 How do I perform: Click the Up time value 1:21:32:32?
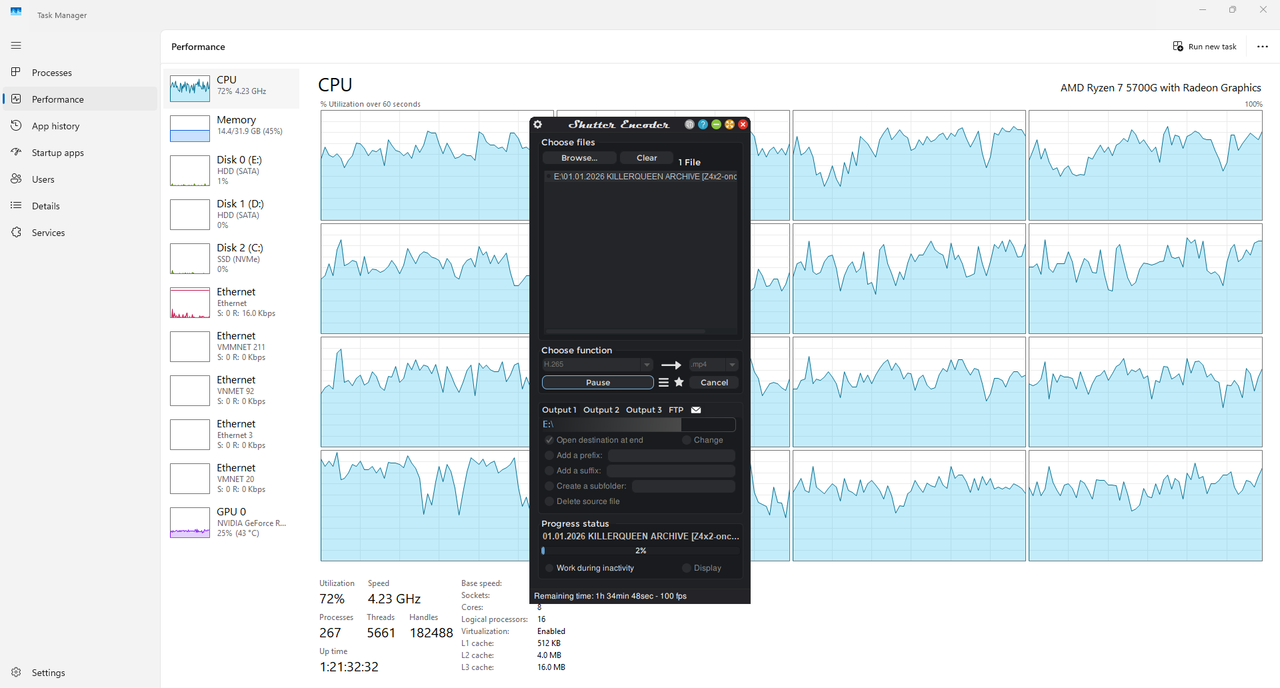(349, 667)
